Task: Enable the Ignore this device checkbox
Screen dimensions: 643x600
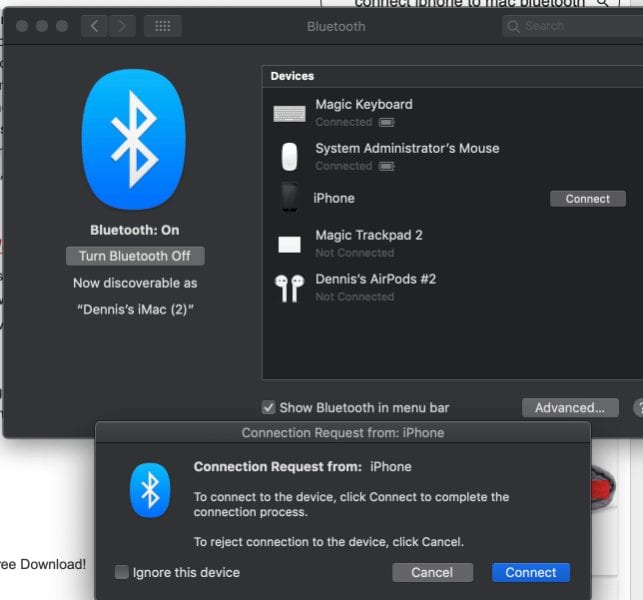Action: [x=122, y=573]
